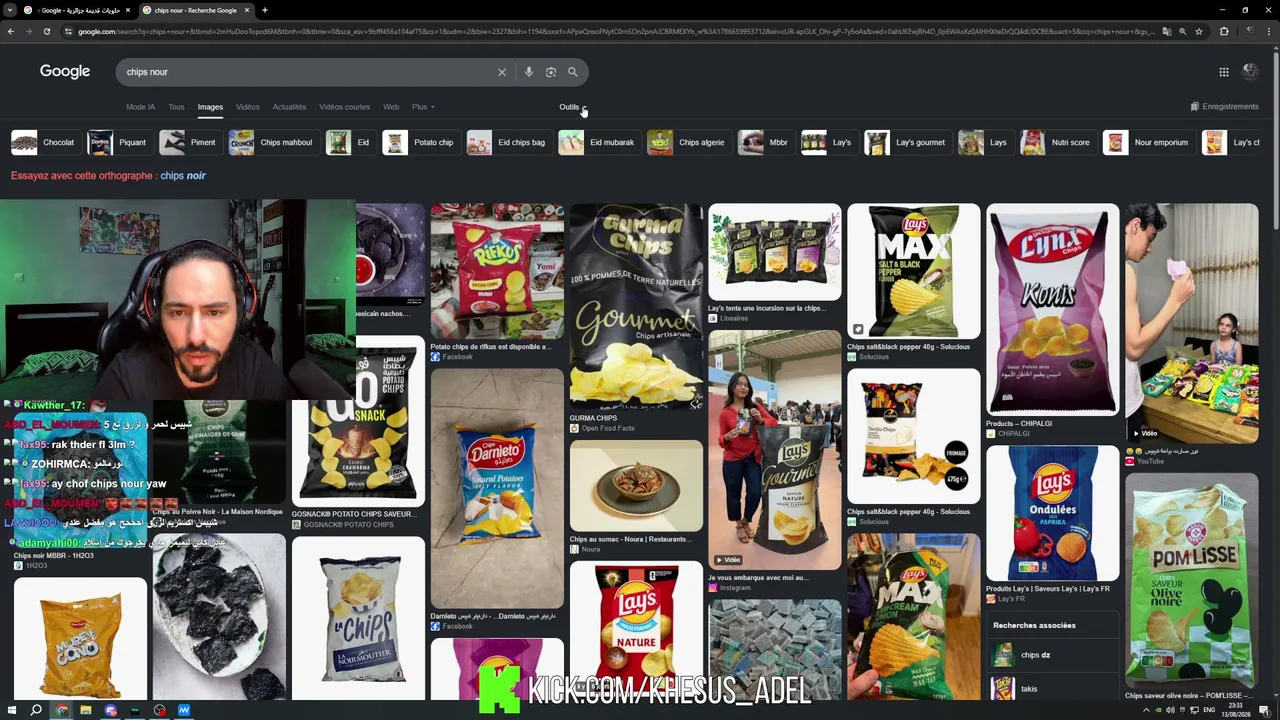Open the Chrome tab search dropdown
1280x720 pixels.
[x=9, y=10]
